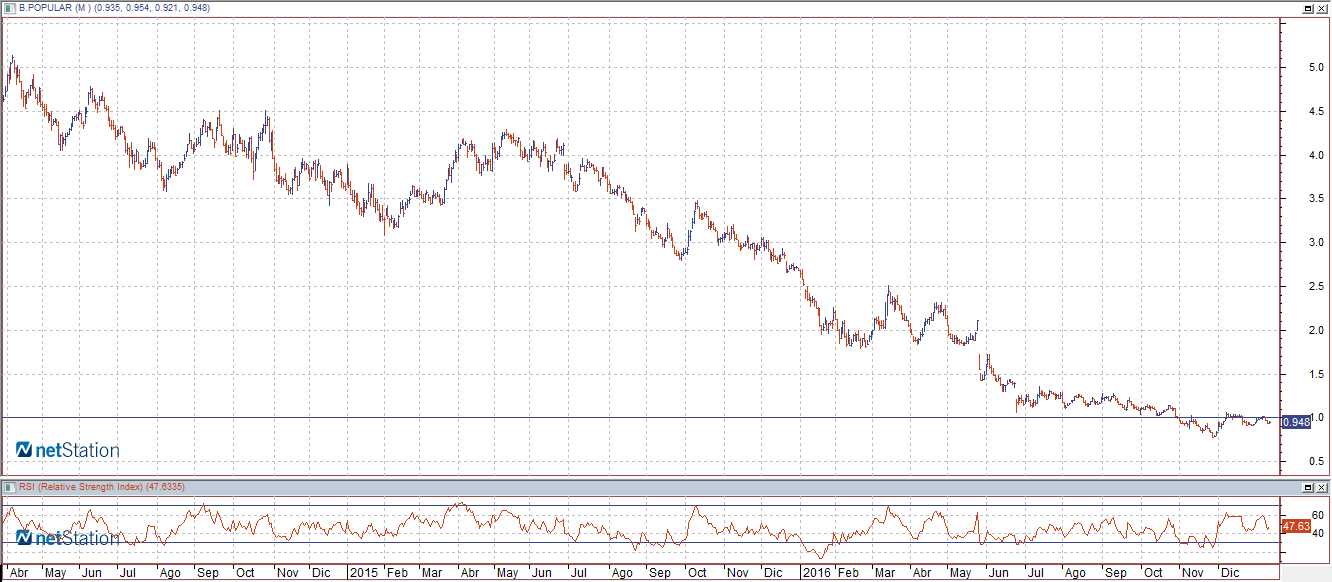
Task: Click the first Abr label on time axis
Action: (17, 573)
